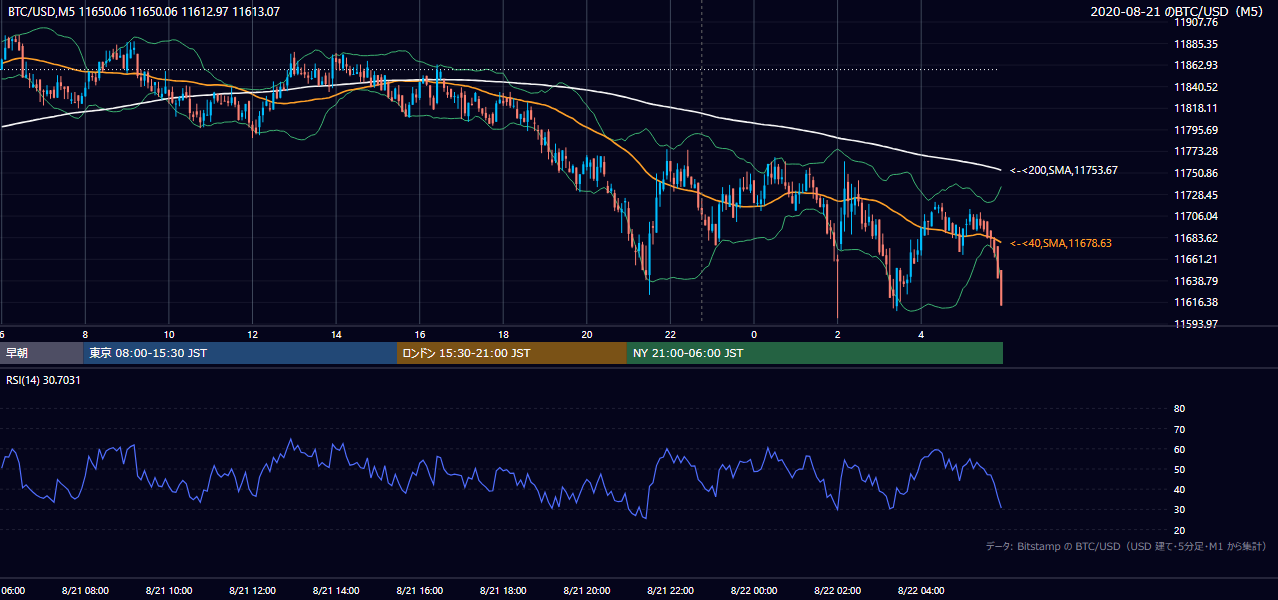Image resolution: width=1278 pixels, height=600 pixels.
Task: Click the 11818.11 price axis label
Action: click(x=1195, y=108)
